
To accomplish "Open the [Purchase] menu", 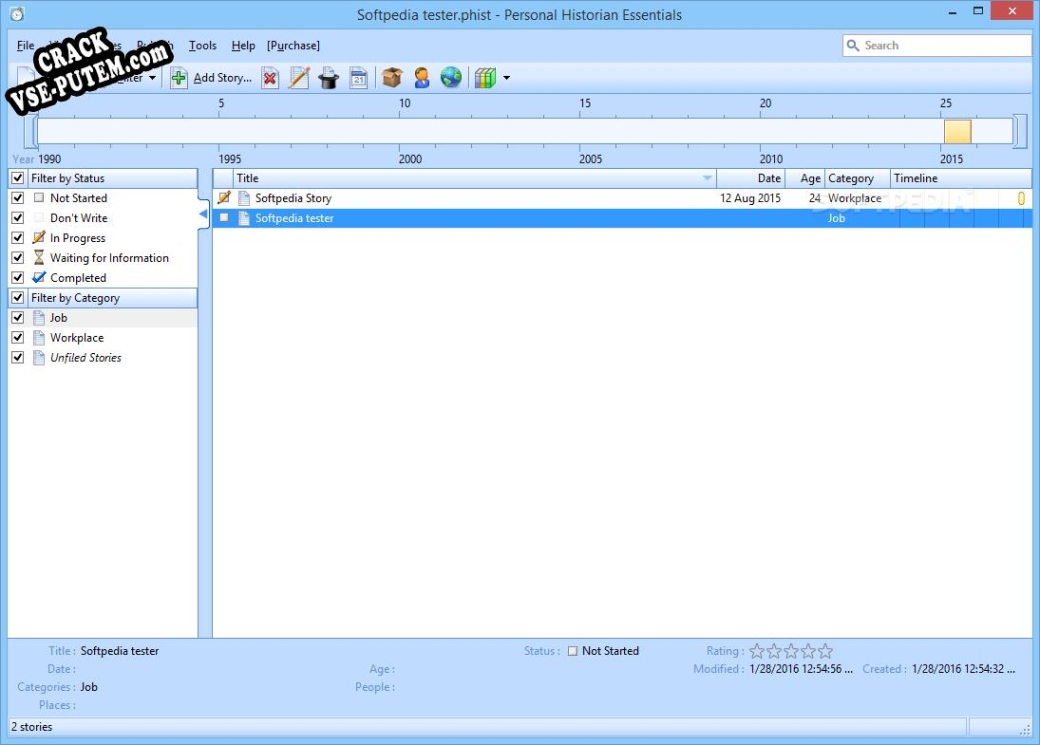I will [293, 45].
